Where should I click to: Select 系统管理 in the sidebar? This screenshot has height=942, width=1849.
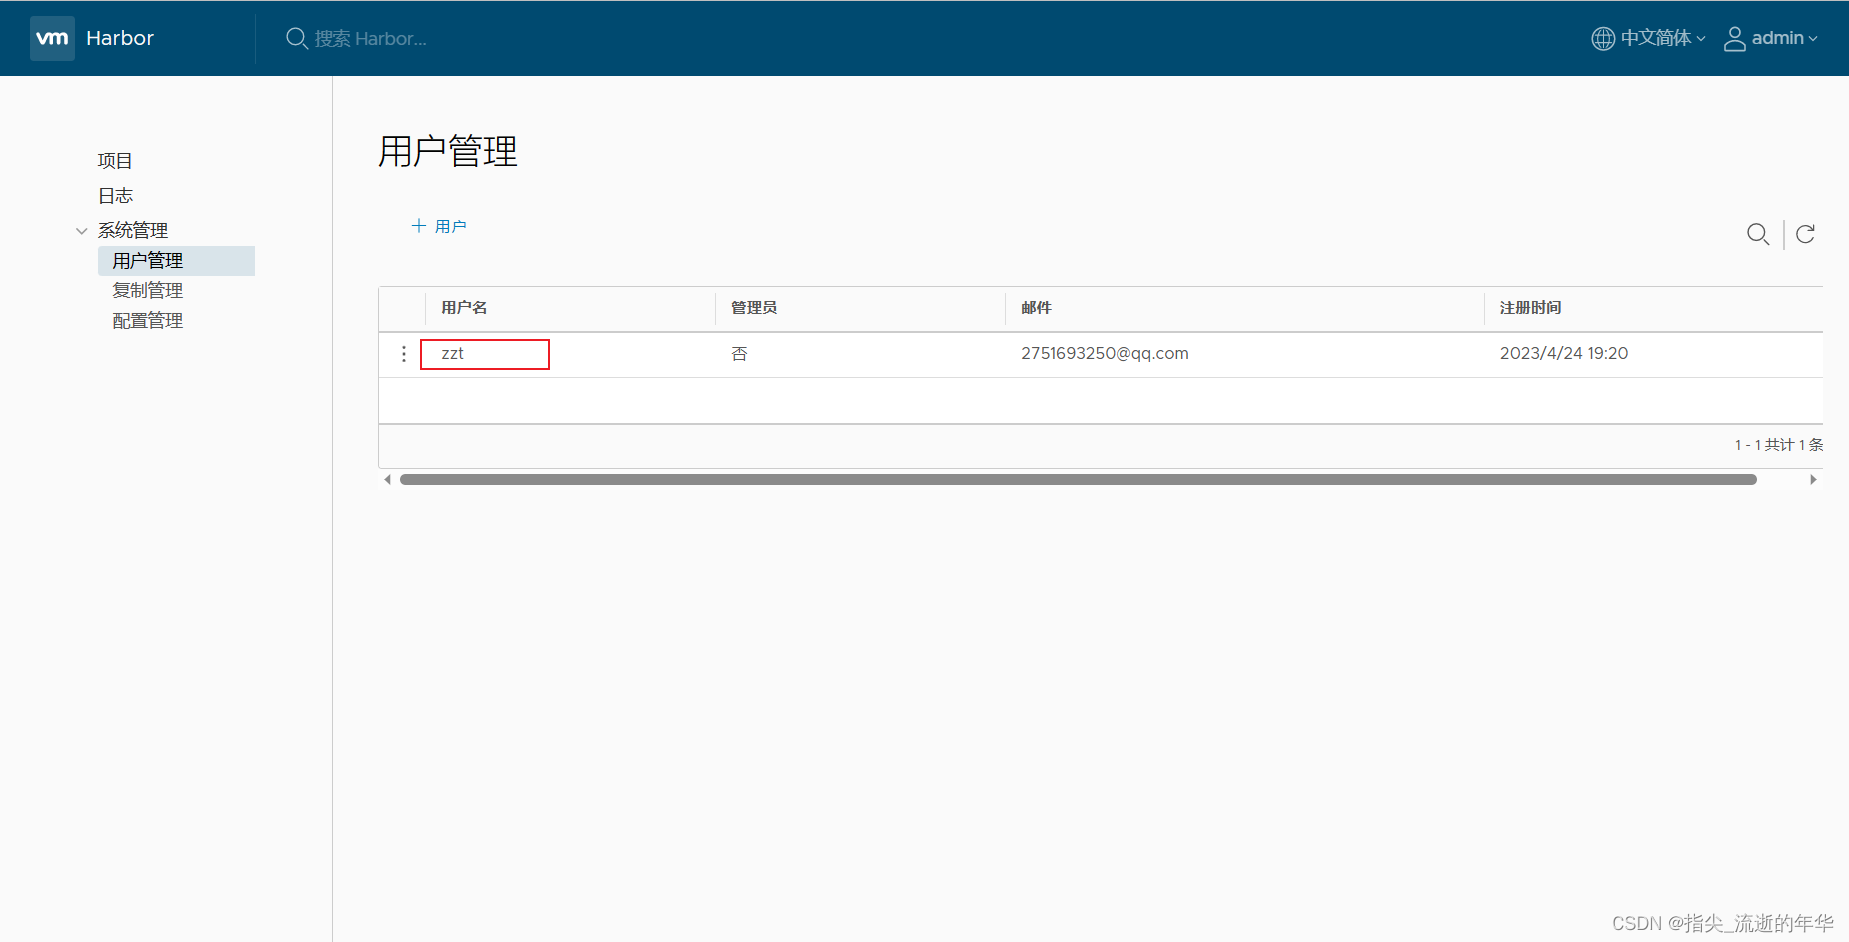[x=133, y=230]
